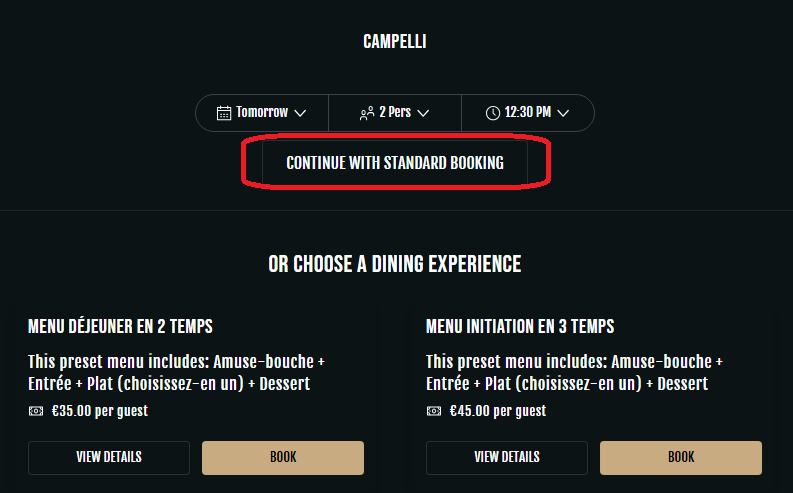Click the guests icon beside 2 Pers

click(x=367, y=113)
